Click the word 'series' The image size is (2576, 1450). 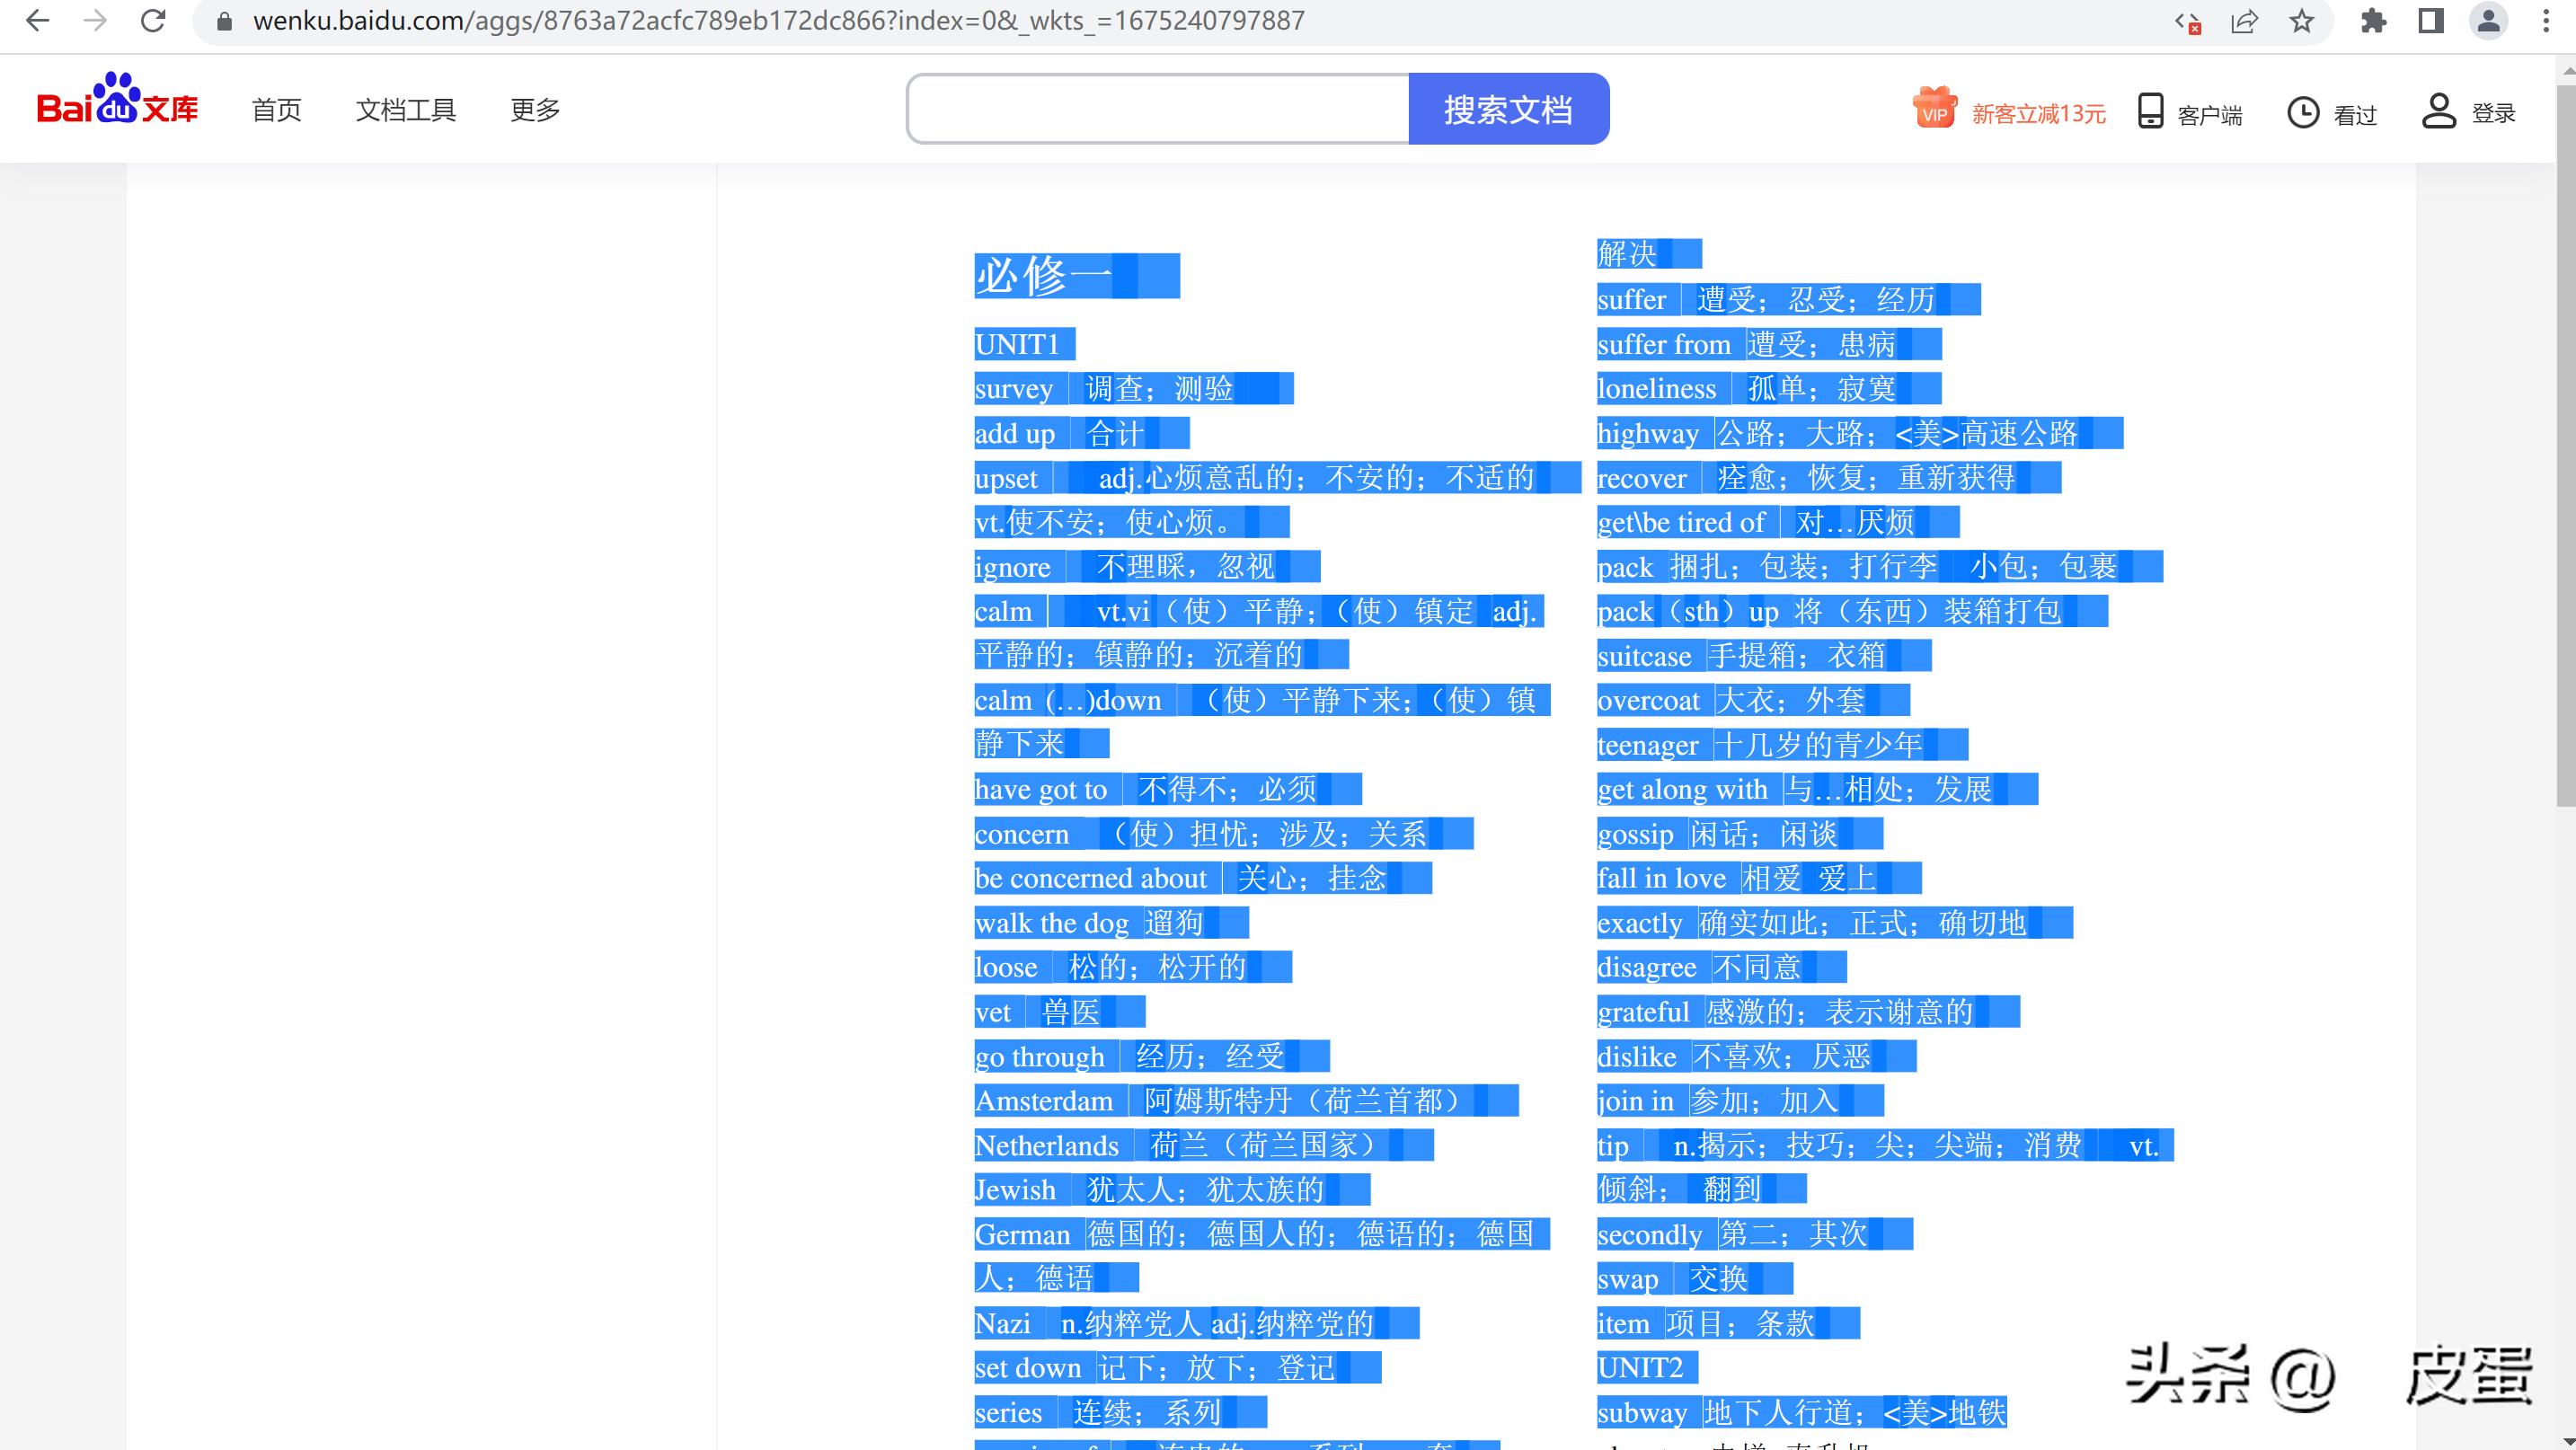point(1008,1412)
